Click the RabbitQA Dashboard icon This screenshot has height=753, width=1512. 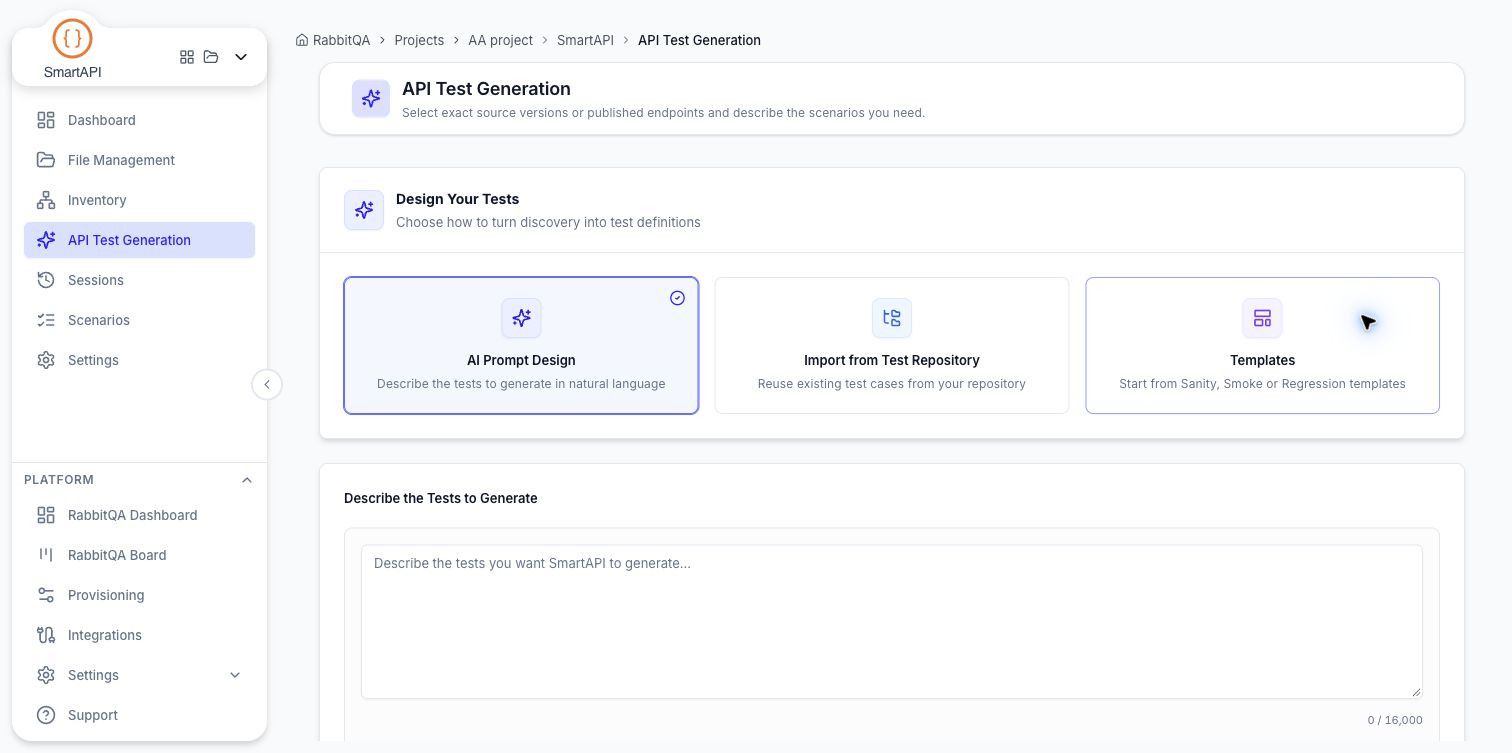pyautogui.click(x=46, y=515)
